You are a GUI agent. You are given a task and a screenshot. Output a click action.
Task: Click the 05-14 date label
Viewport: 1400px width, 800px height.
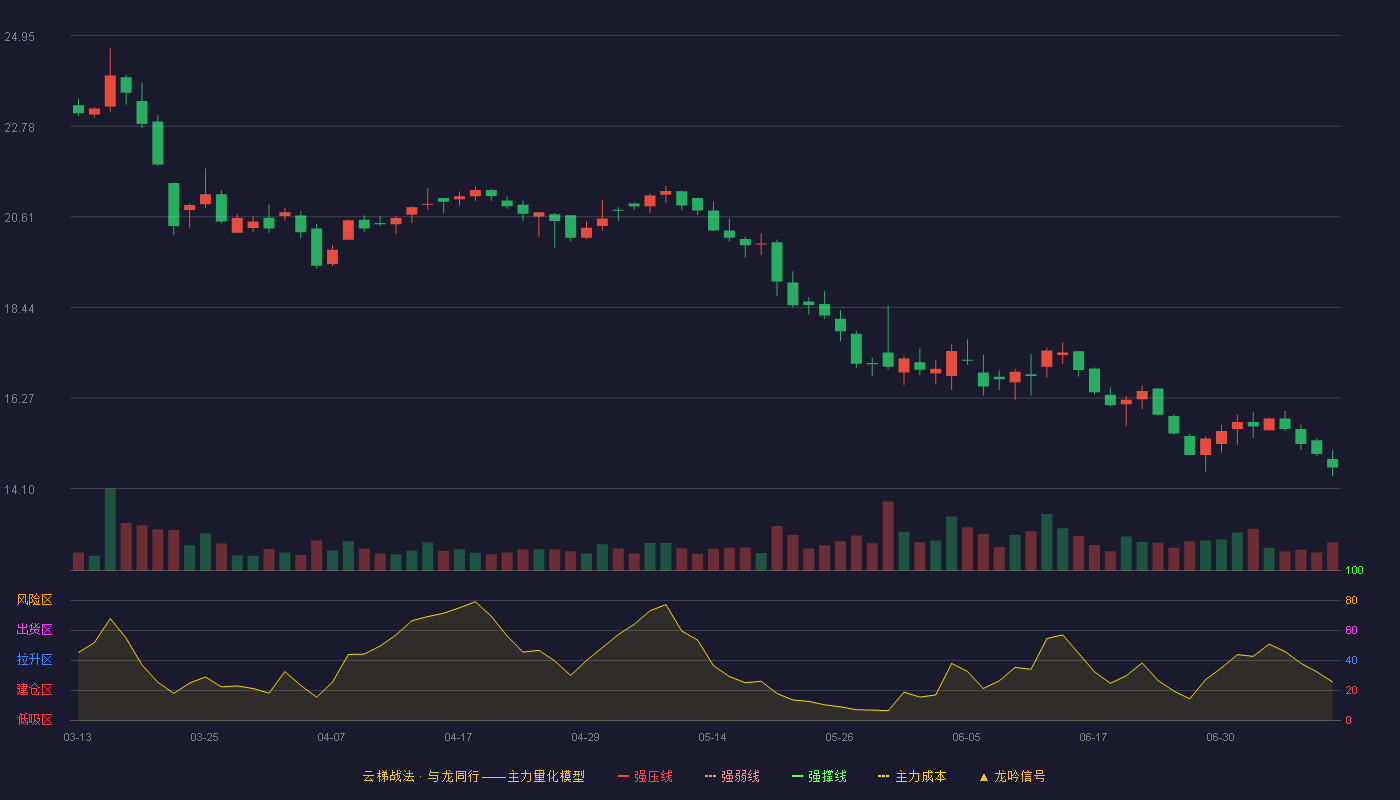point(712,737)
